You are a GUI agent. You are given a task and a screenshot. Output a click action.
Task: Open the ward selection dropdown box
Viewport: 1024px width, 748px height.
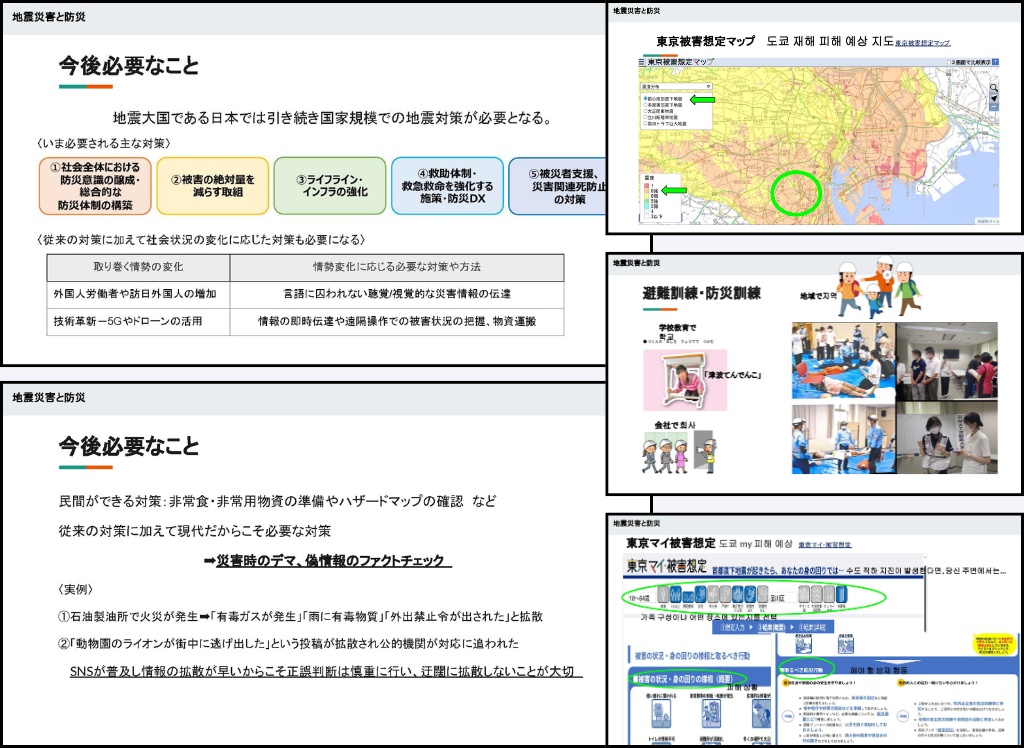tap(783, 597)
